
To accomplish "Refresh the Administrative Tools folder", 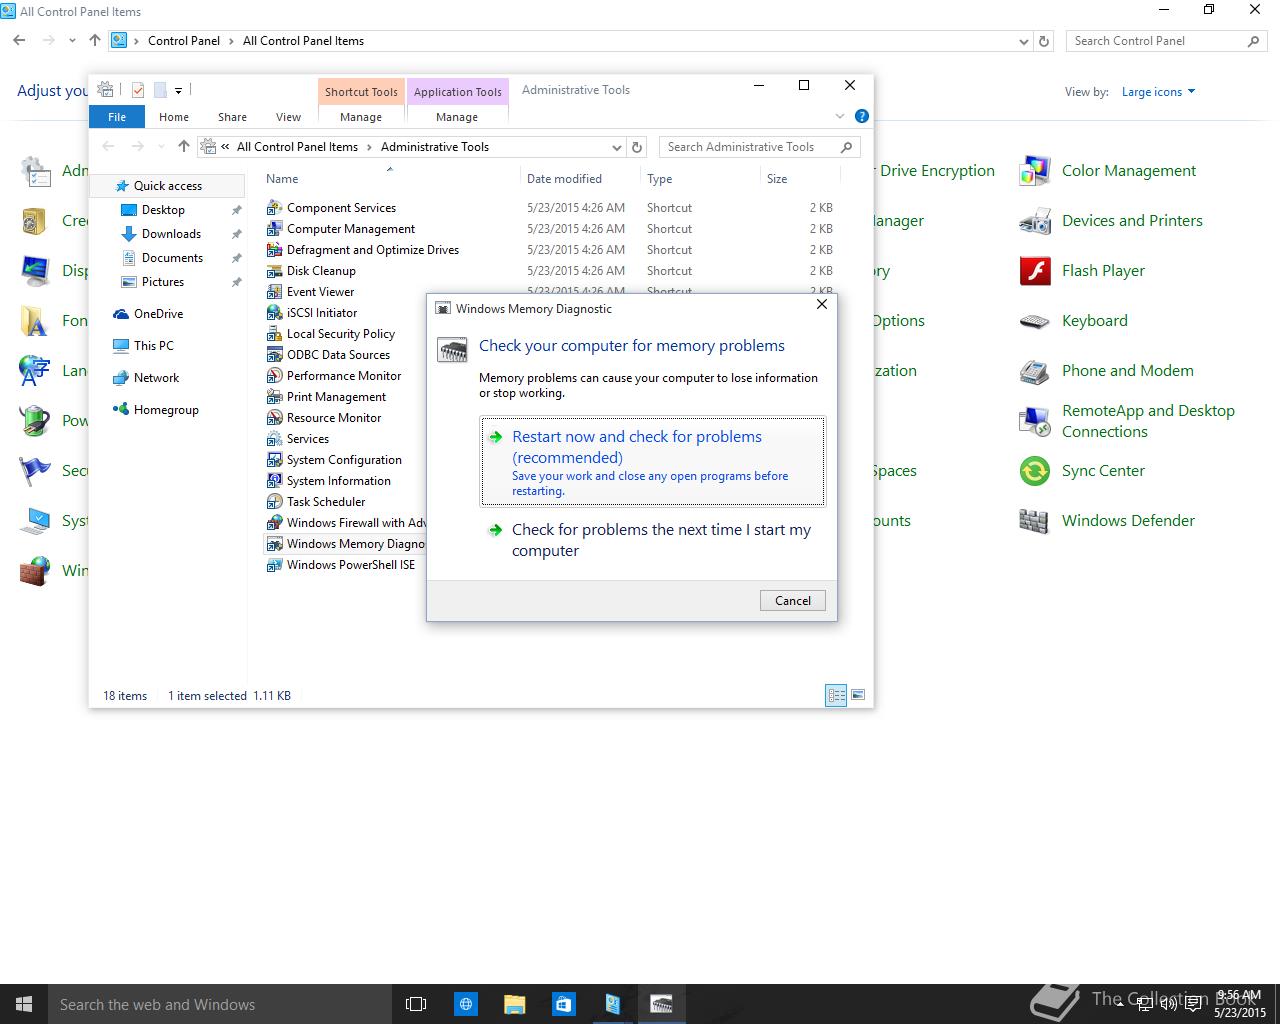I will coord(637,147).
